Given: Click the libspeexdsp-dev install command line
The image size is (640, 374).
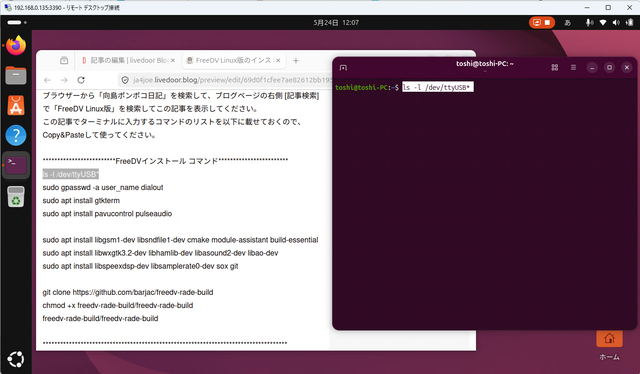Looking at the screenshot, I should coord(140,266).
